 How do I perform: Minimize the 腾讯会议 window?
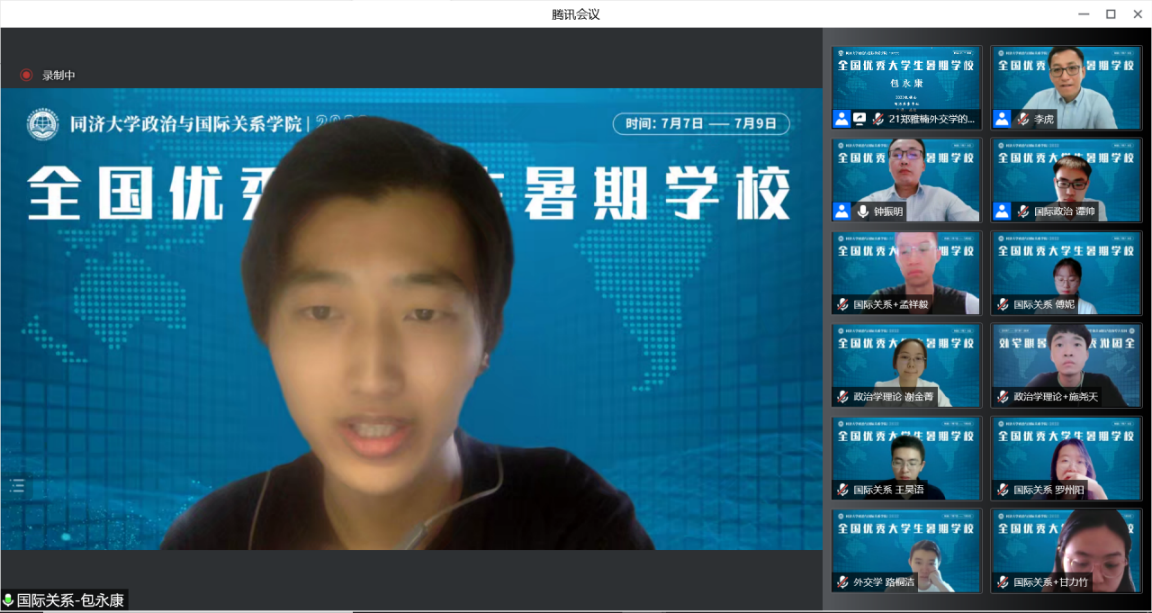click(x=1084, y=14)
